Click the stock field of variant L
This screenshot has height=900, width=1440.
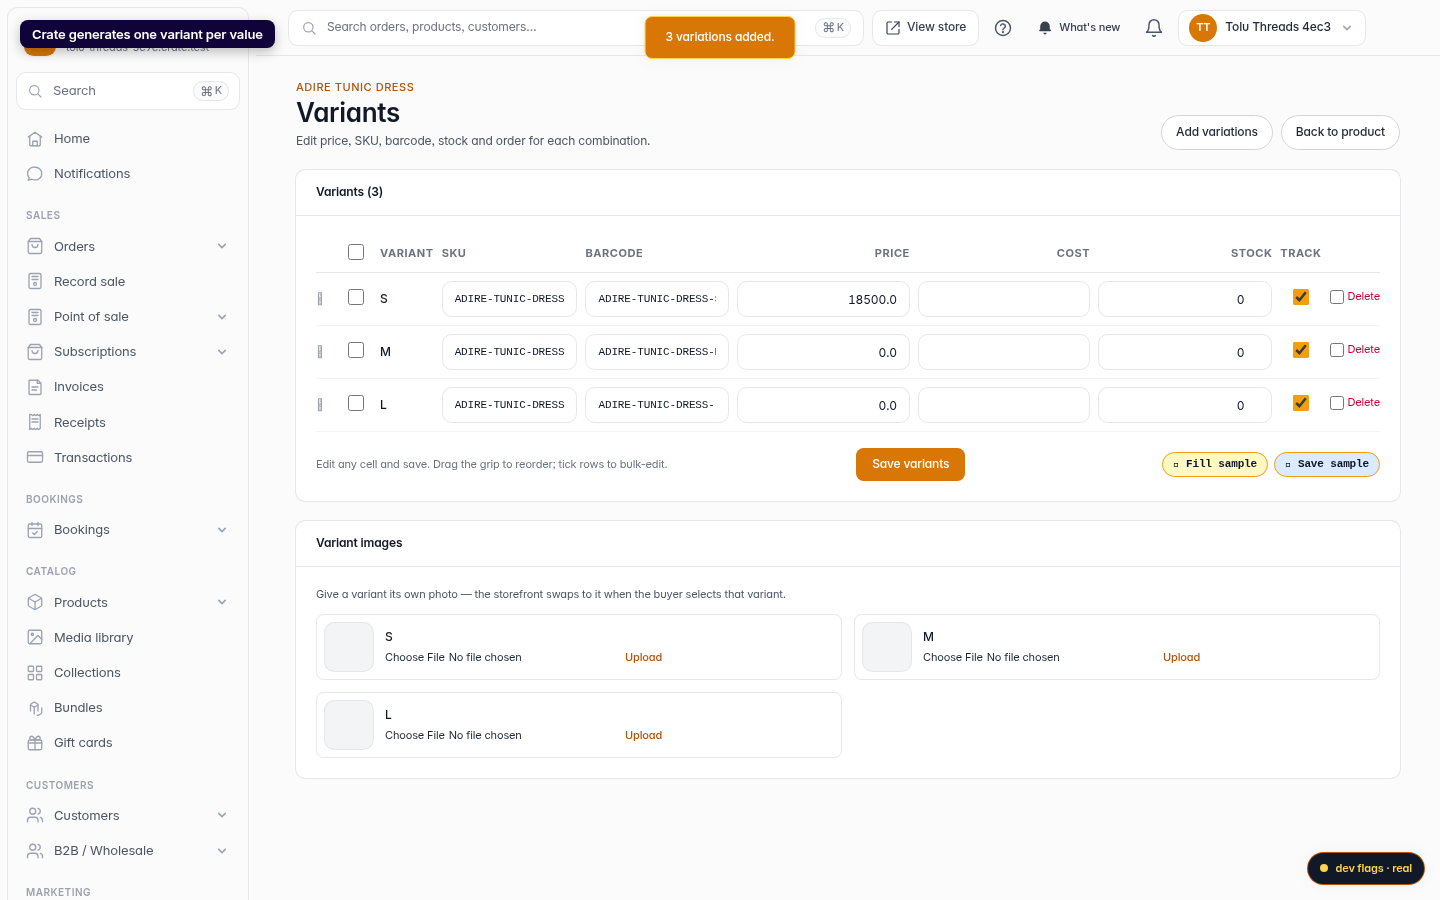[x=1185, y=405]
